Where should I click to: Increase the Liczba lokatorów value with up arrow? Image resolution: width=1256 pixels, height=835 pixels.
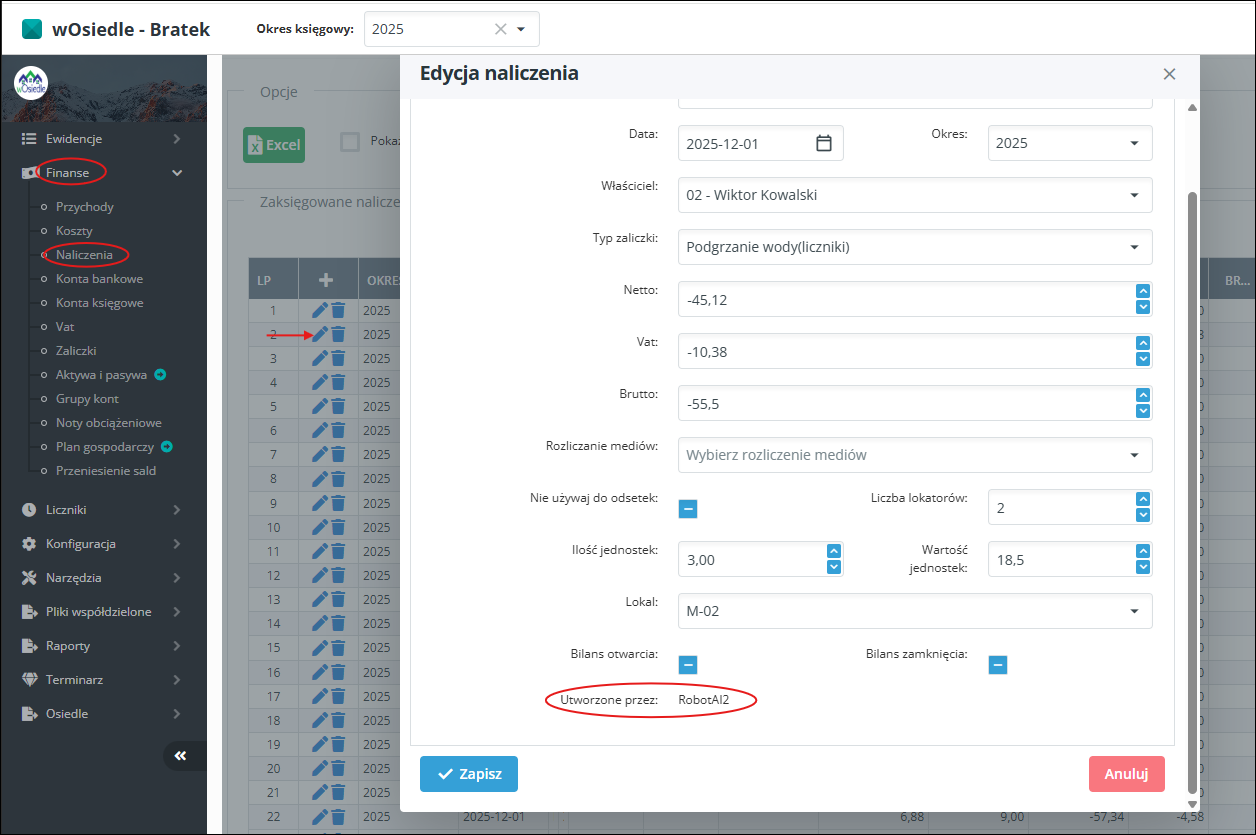tap(1143, 500)
